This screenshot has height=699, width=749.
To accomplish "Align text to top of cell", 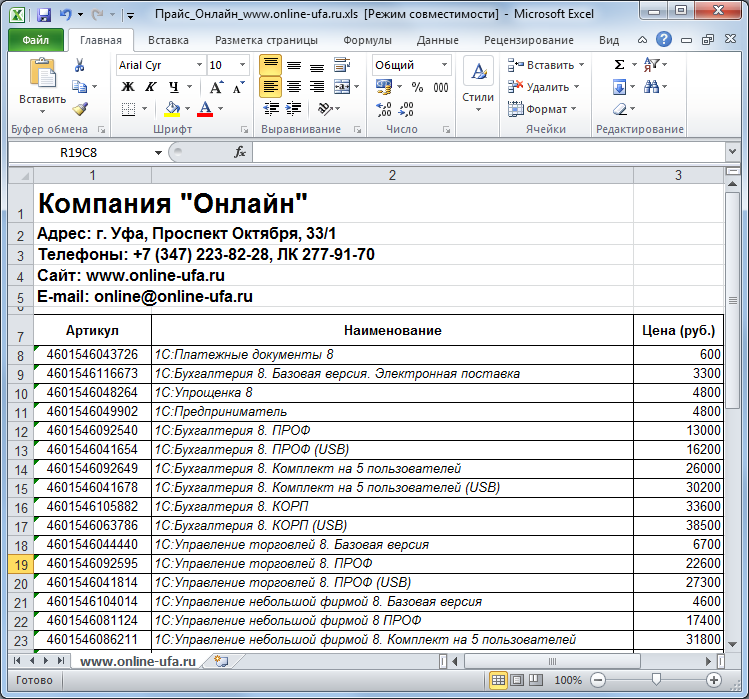I will point(270,65).
